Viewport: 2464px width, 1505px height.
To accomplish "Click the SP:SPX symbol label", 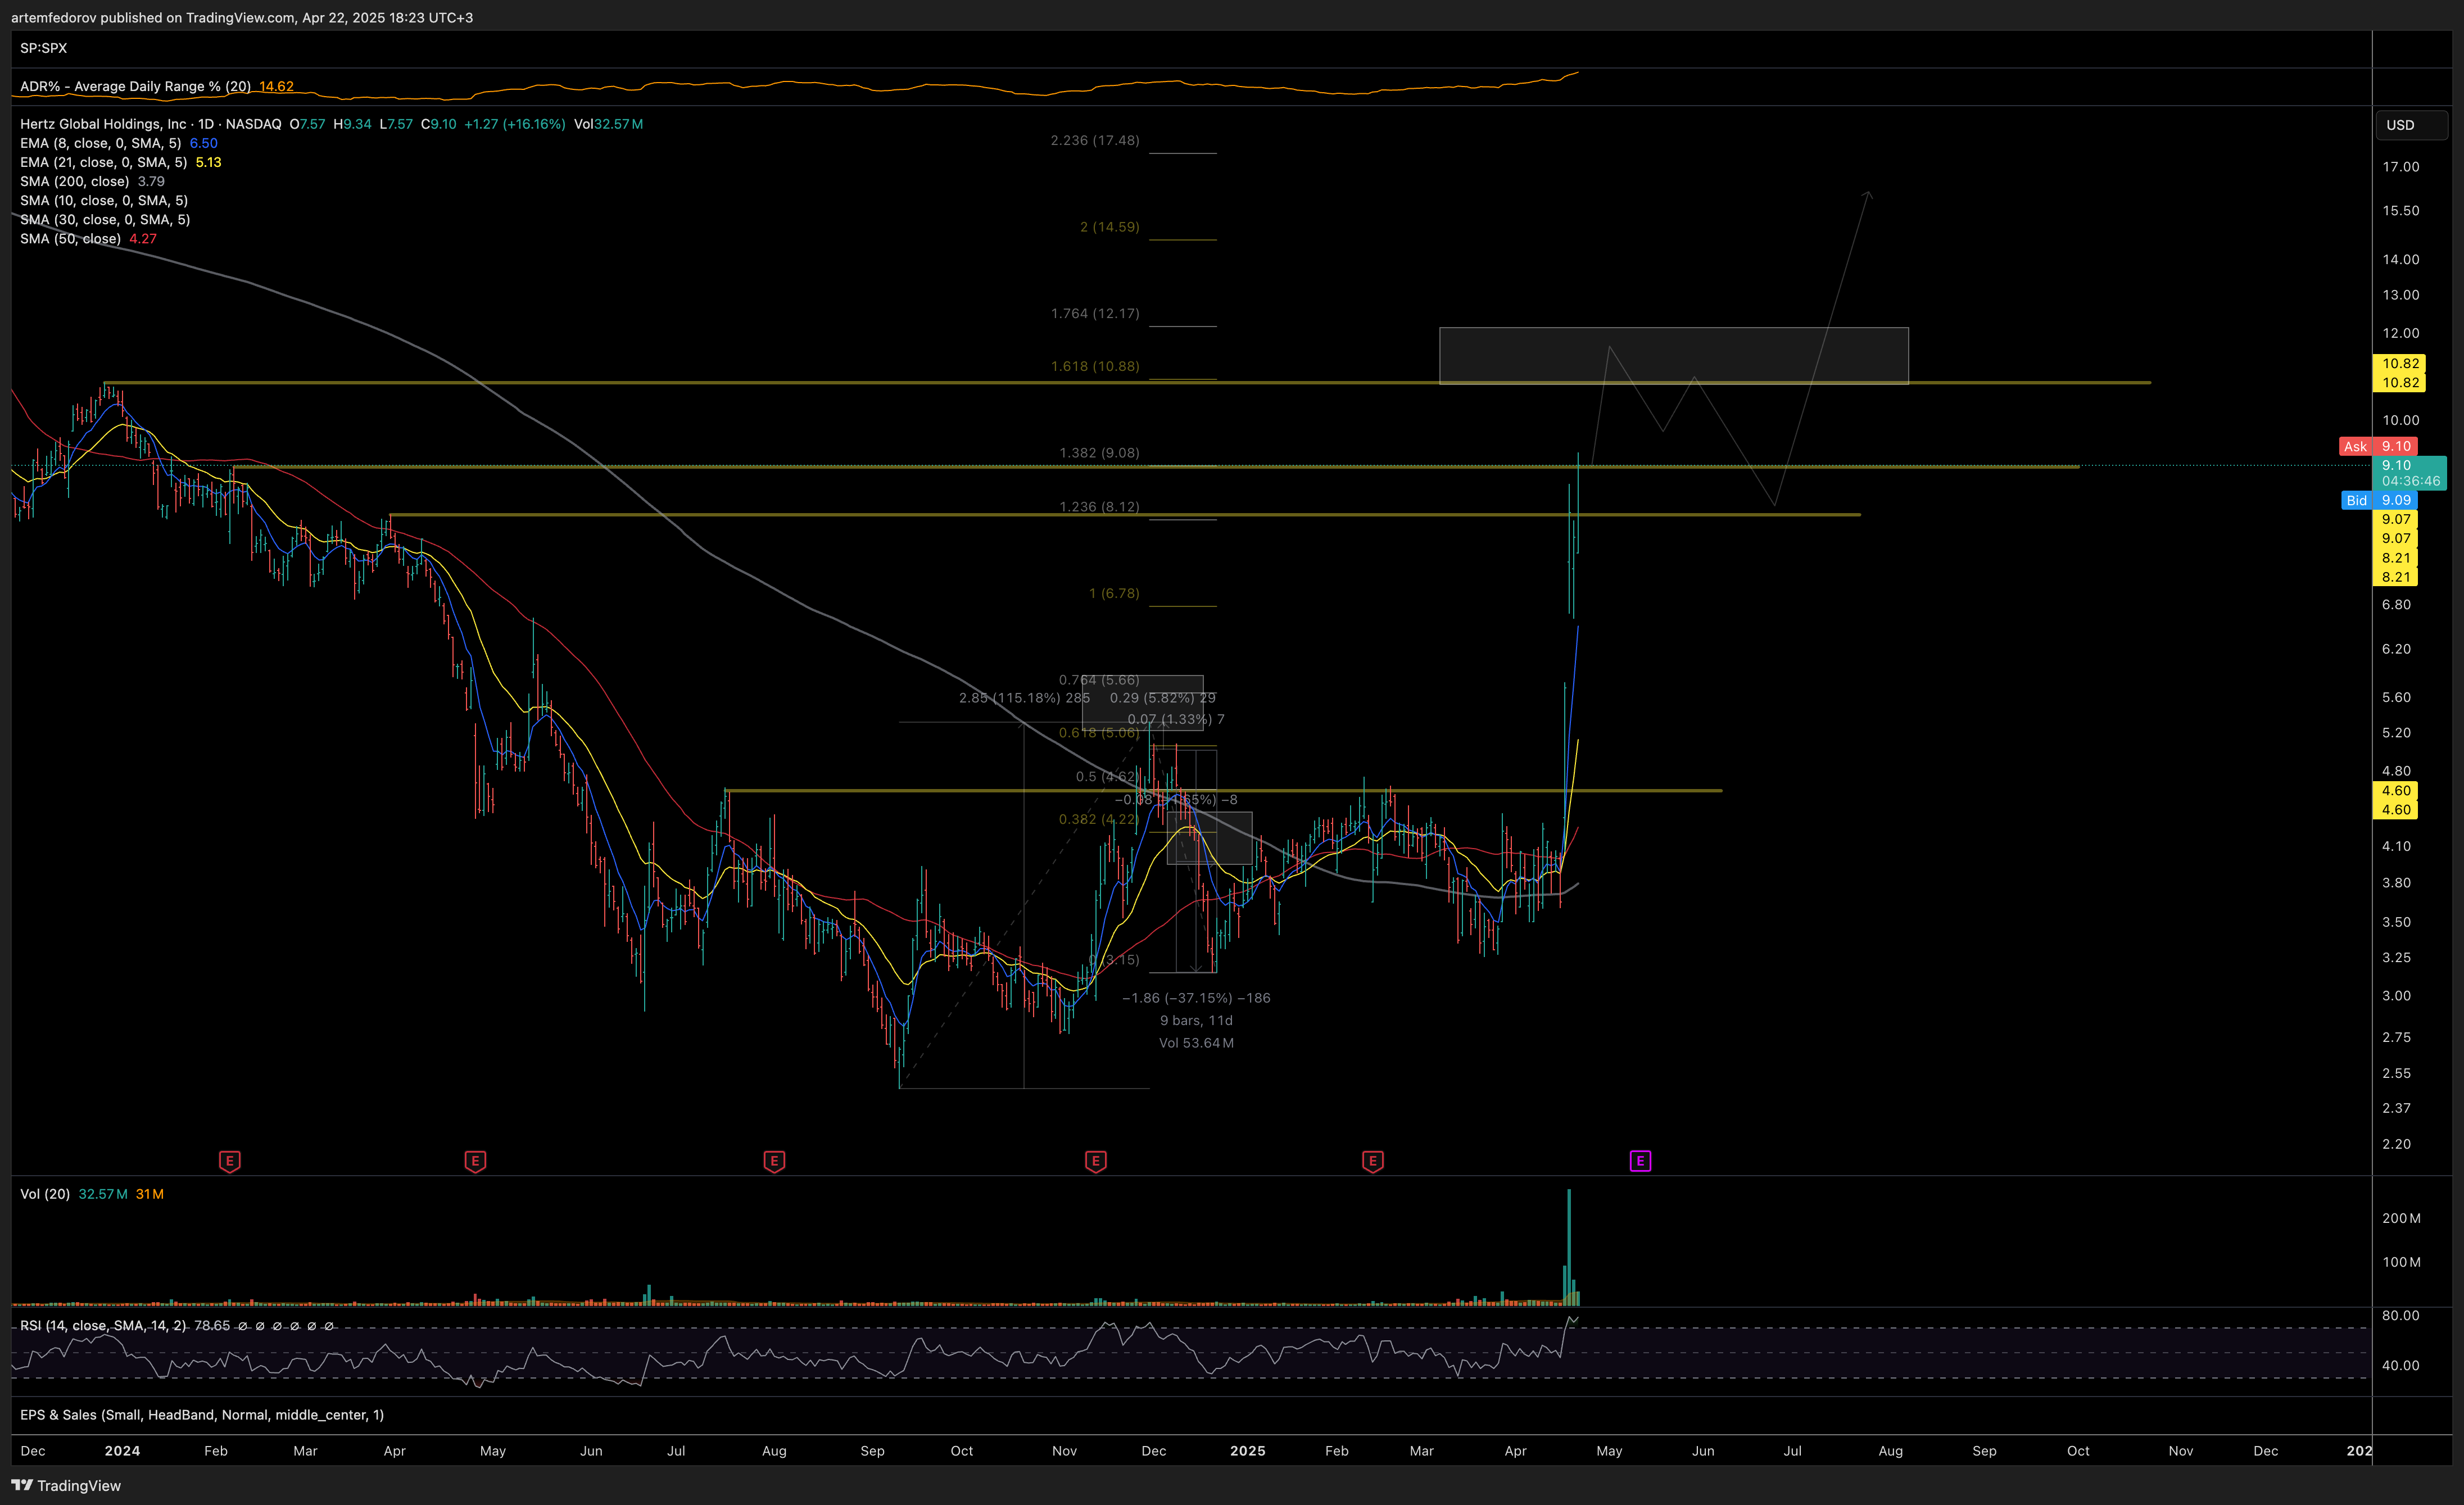I will 44,48.
